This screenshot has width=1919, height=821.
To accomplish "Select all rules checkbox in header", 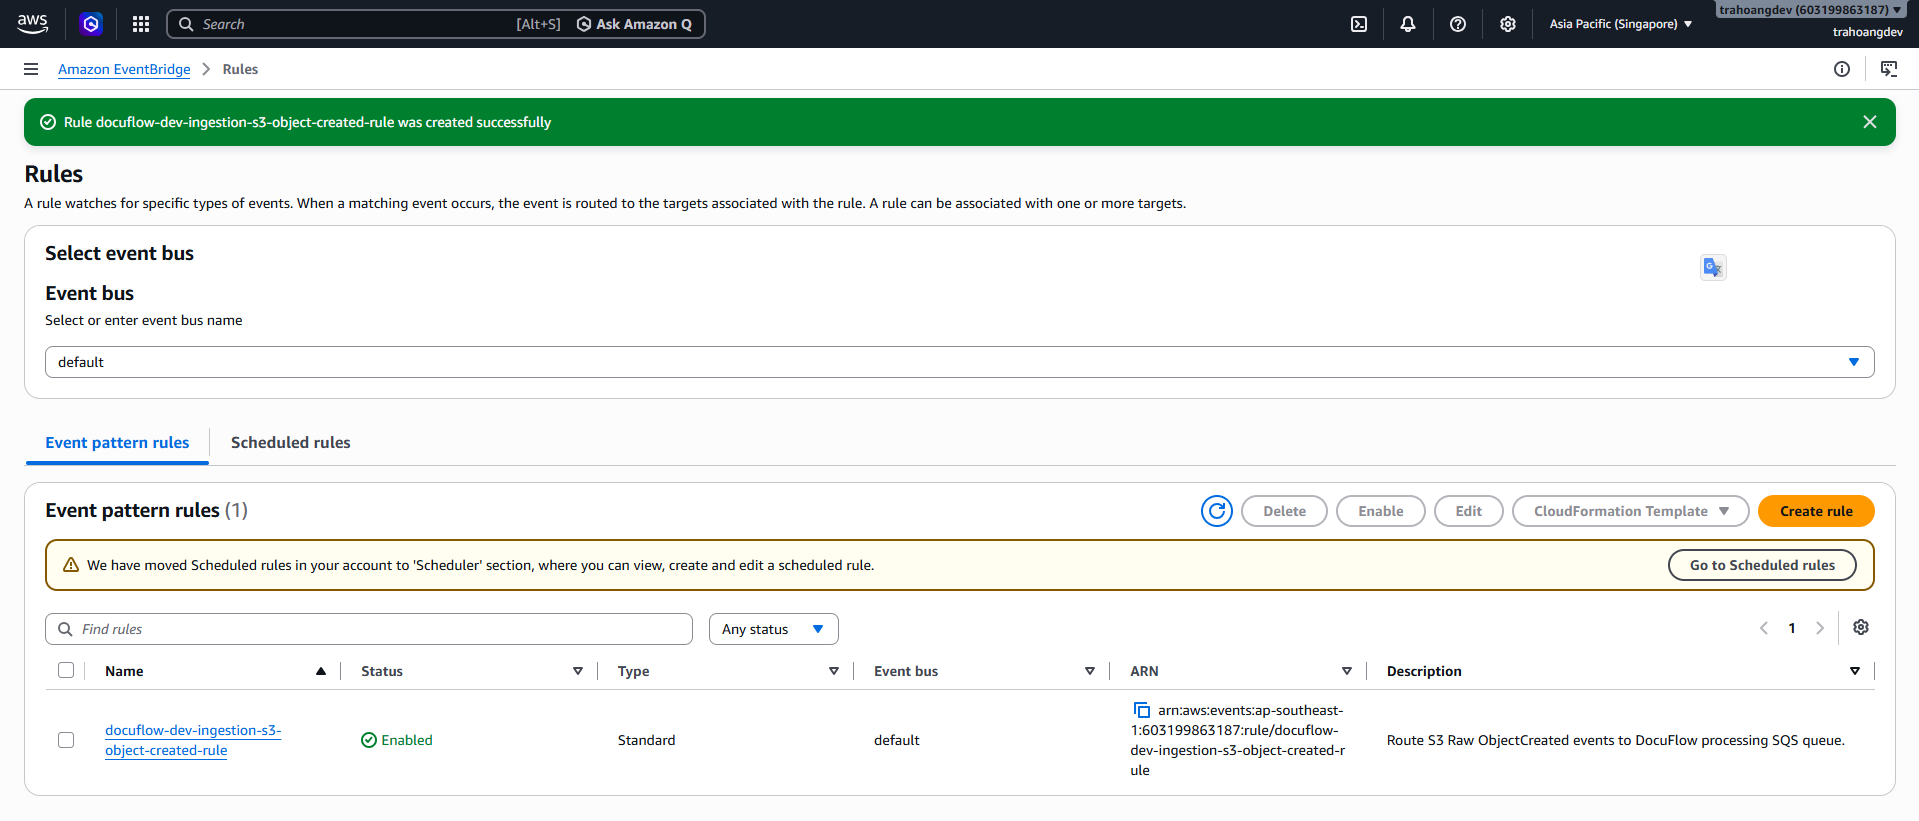I will (66, 670).
